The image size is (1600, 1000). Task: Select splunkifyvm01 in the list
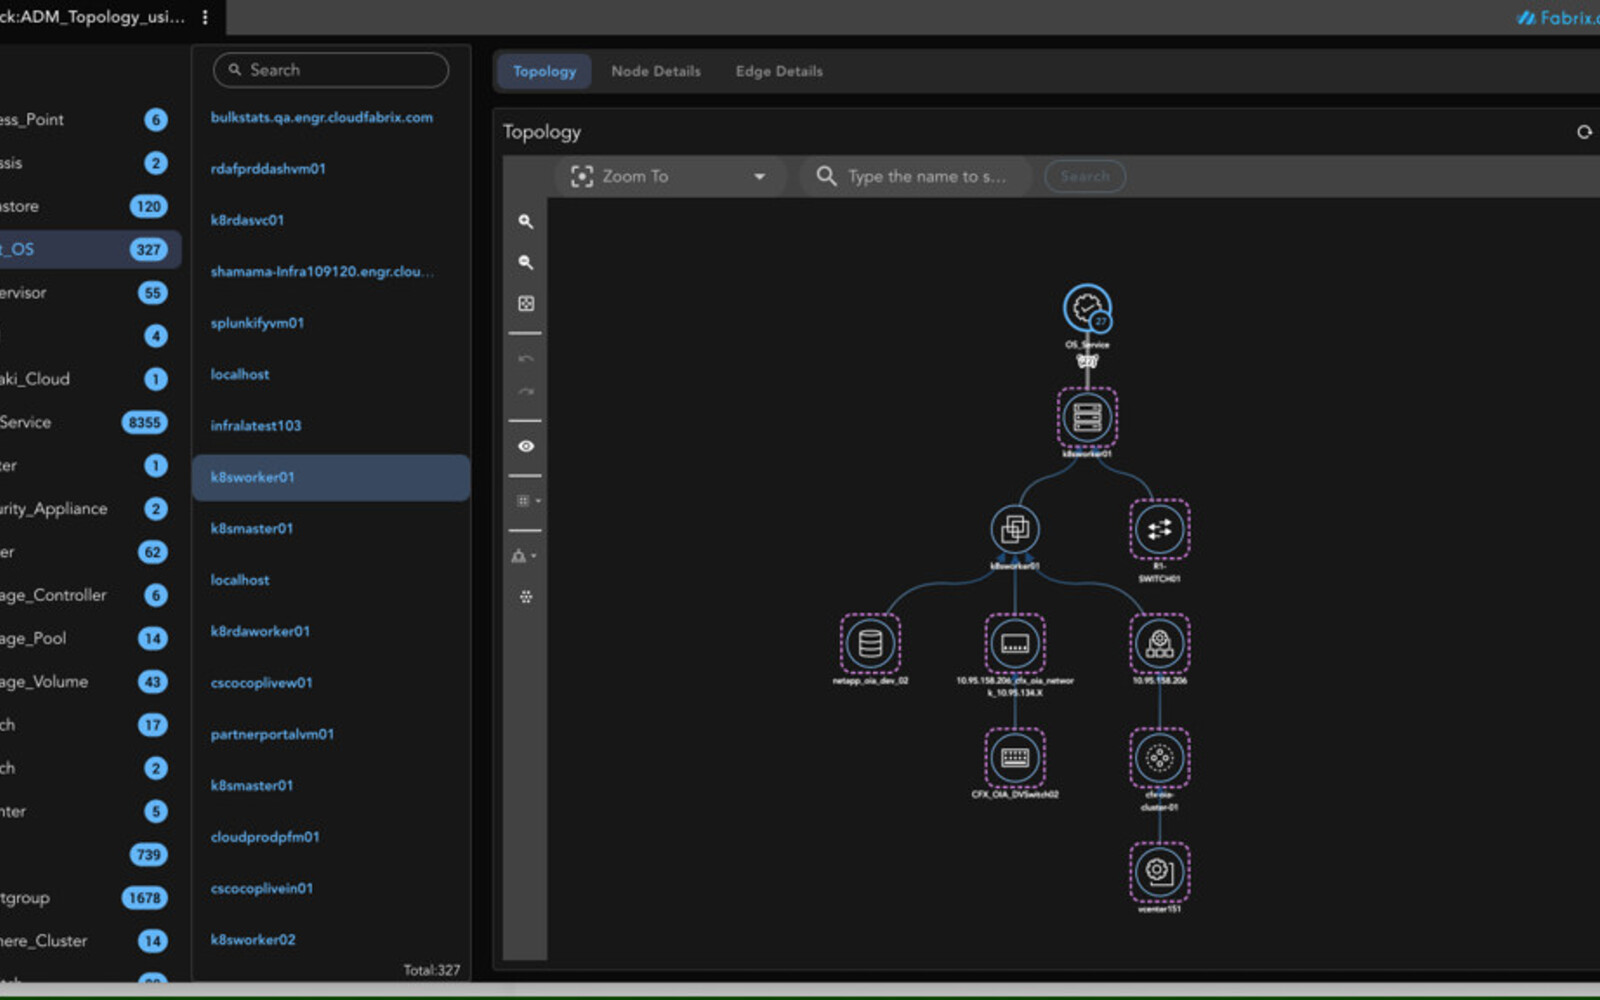point(257,323)
